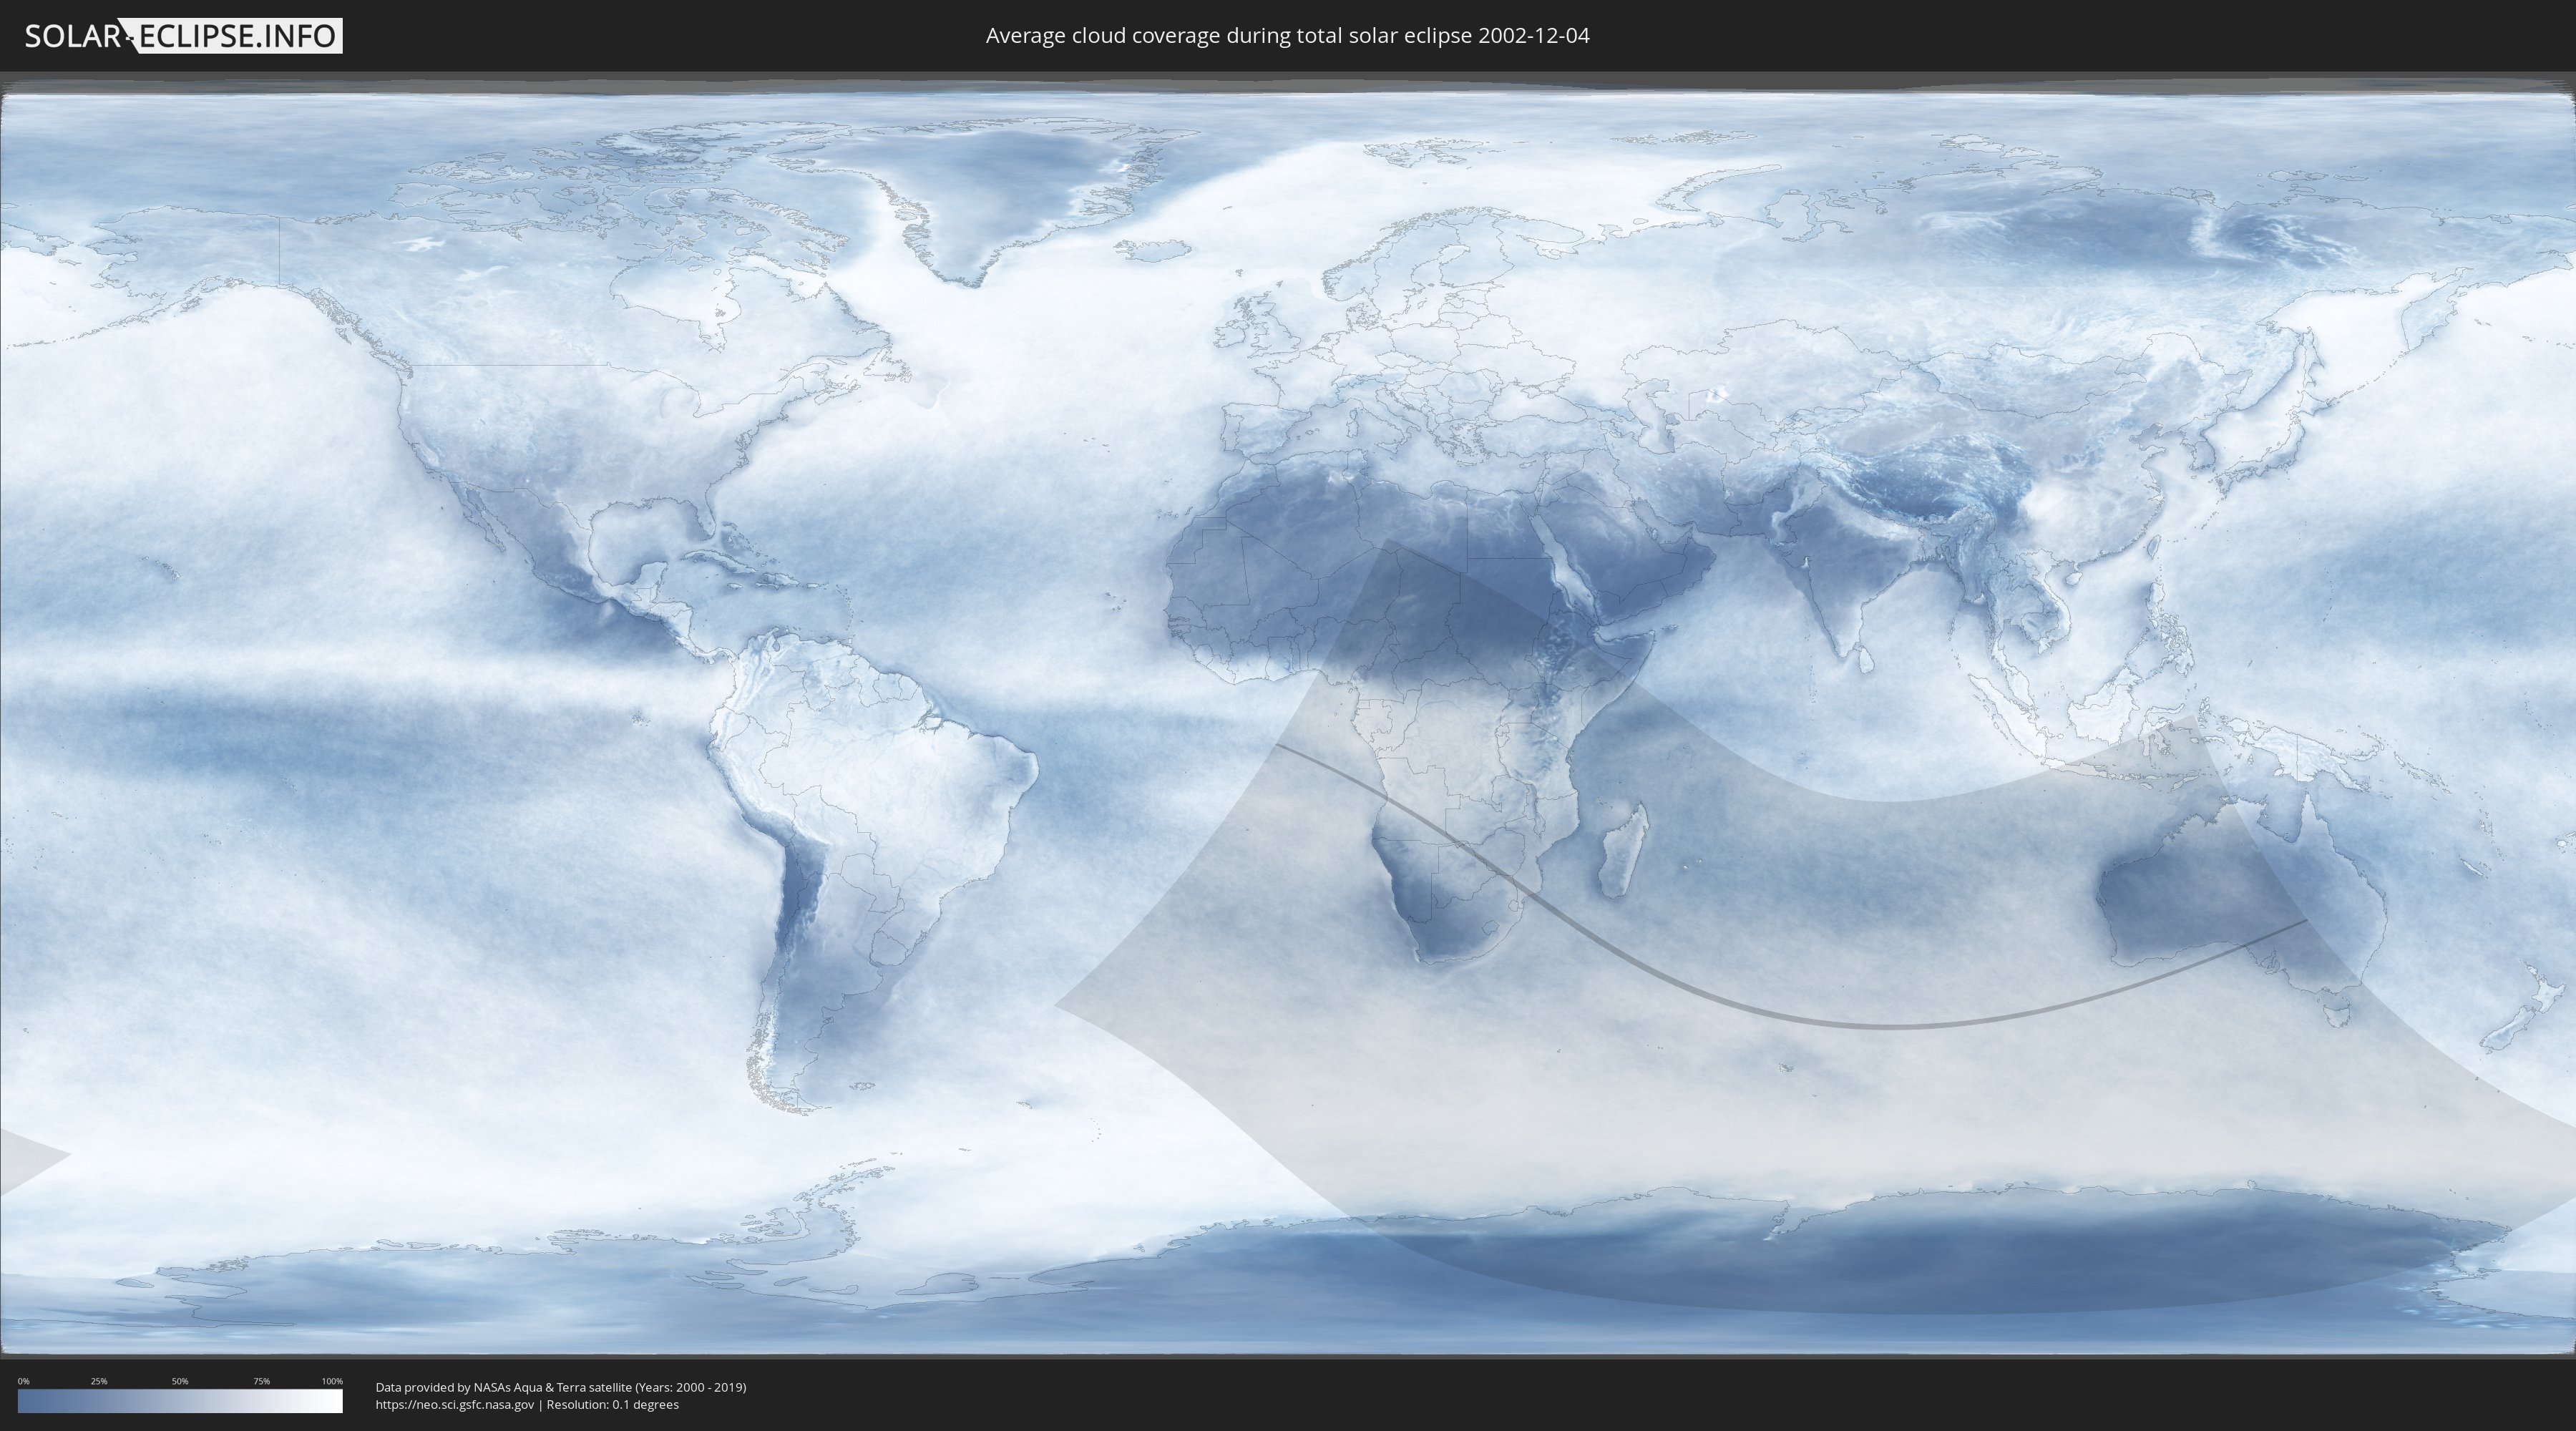Click the '25%' legend label
This screenshot has height=1431, width=2576.
[99, 1381]
